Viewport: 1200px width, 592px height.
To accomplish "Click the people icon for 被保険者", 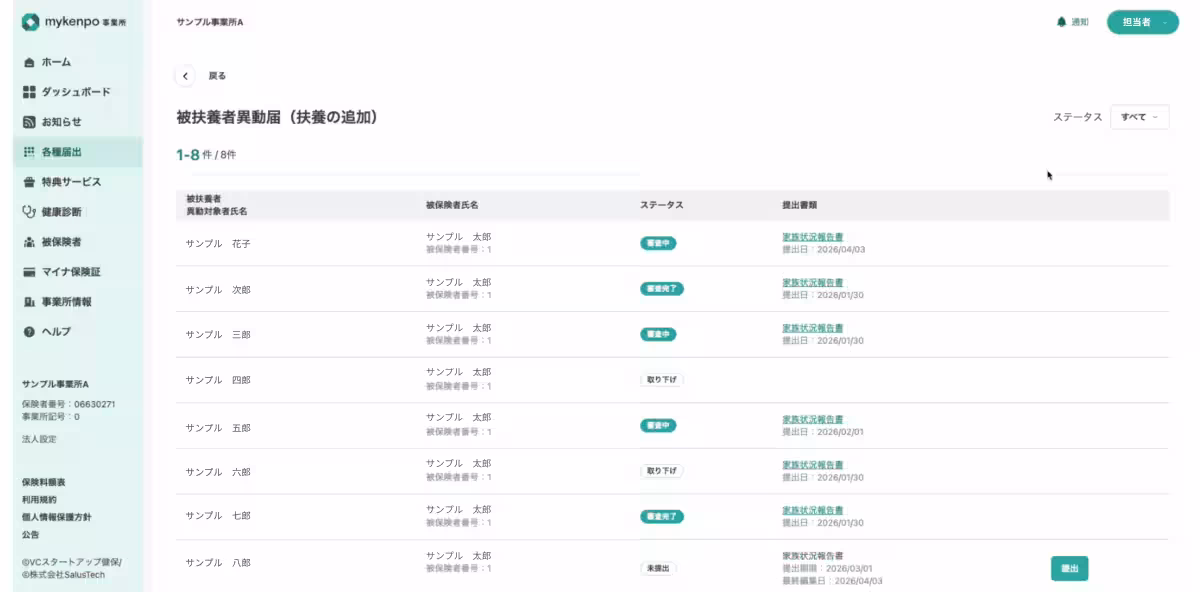I will click(x=29, y=242).
